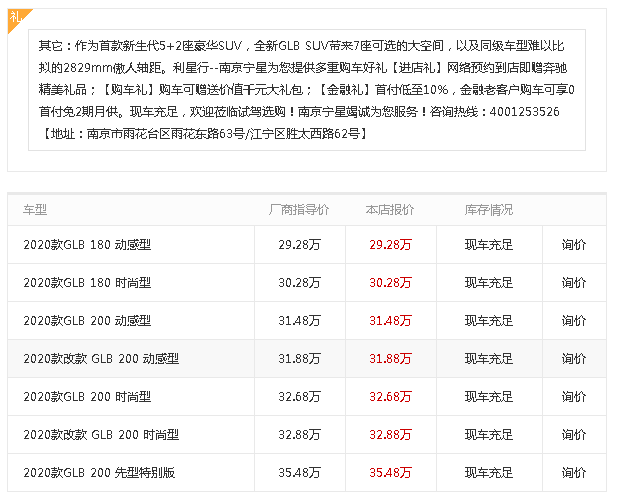
Task: Click the 【进店礼】 text in the promo paragraph
Action: (x=416, y=68)
